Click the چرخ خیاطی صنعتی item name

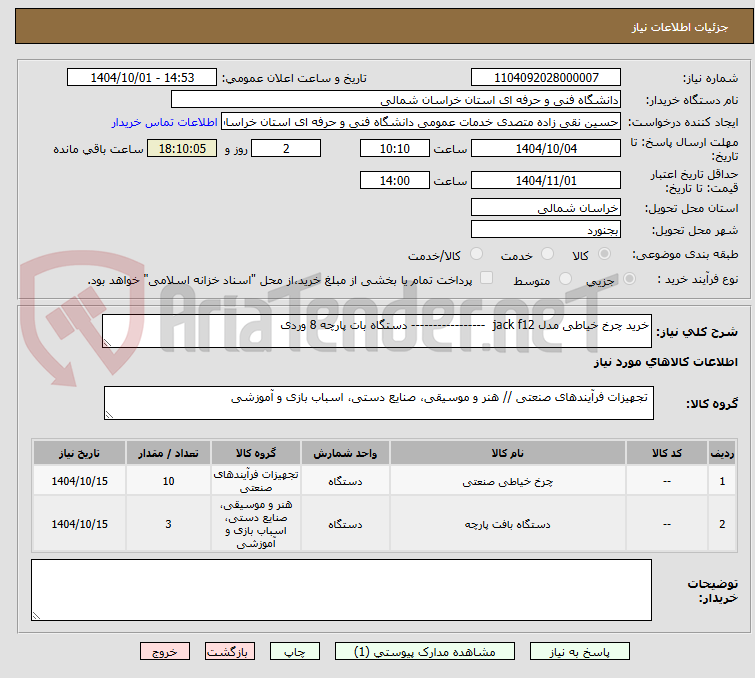[508, 481]
